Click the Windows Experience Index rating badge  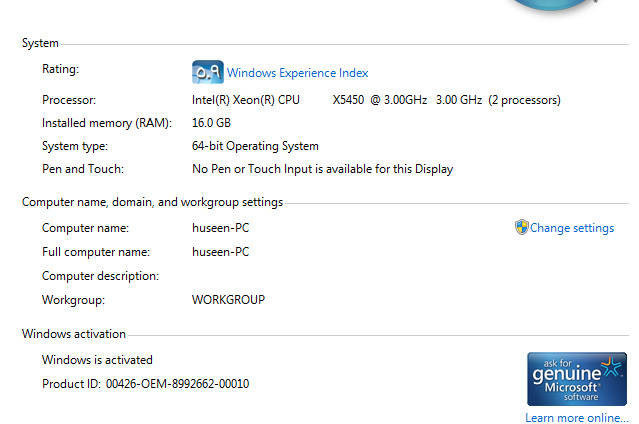tap(207, 72)
